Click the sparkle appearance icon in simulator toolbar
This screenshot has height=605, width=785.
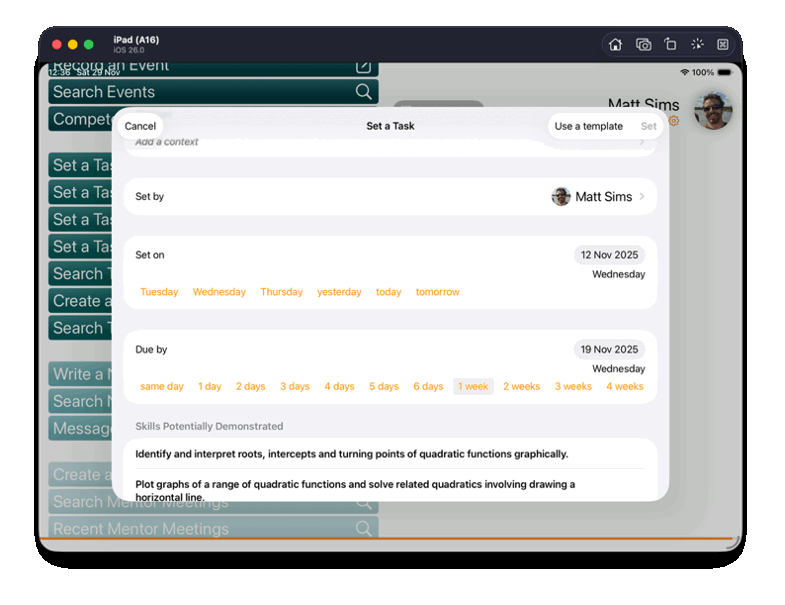pyautogui.click(x=697, y=45)
